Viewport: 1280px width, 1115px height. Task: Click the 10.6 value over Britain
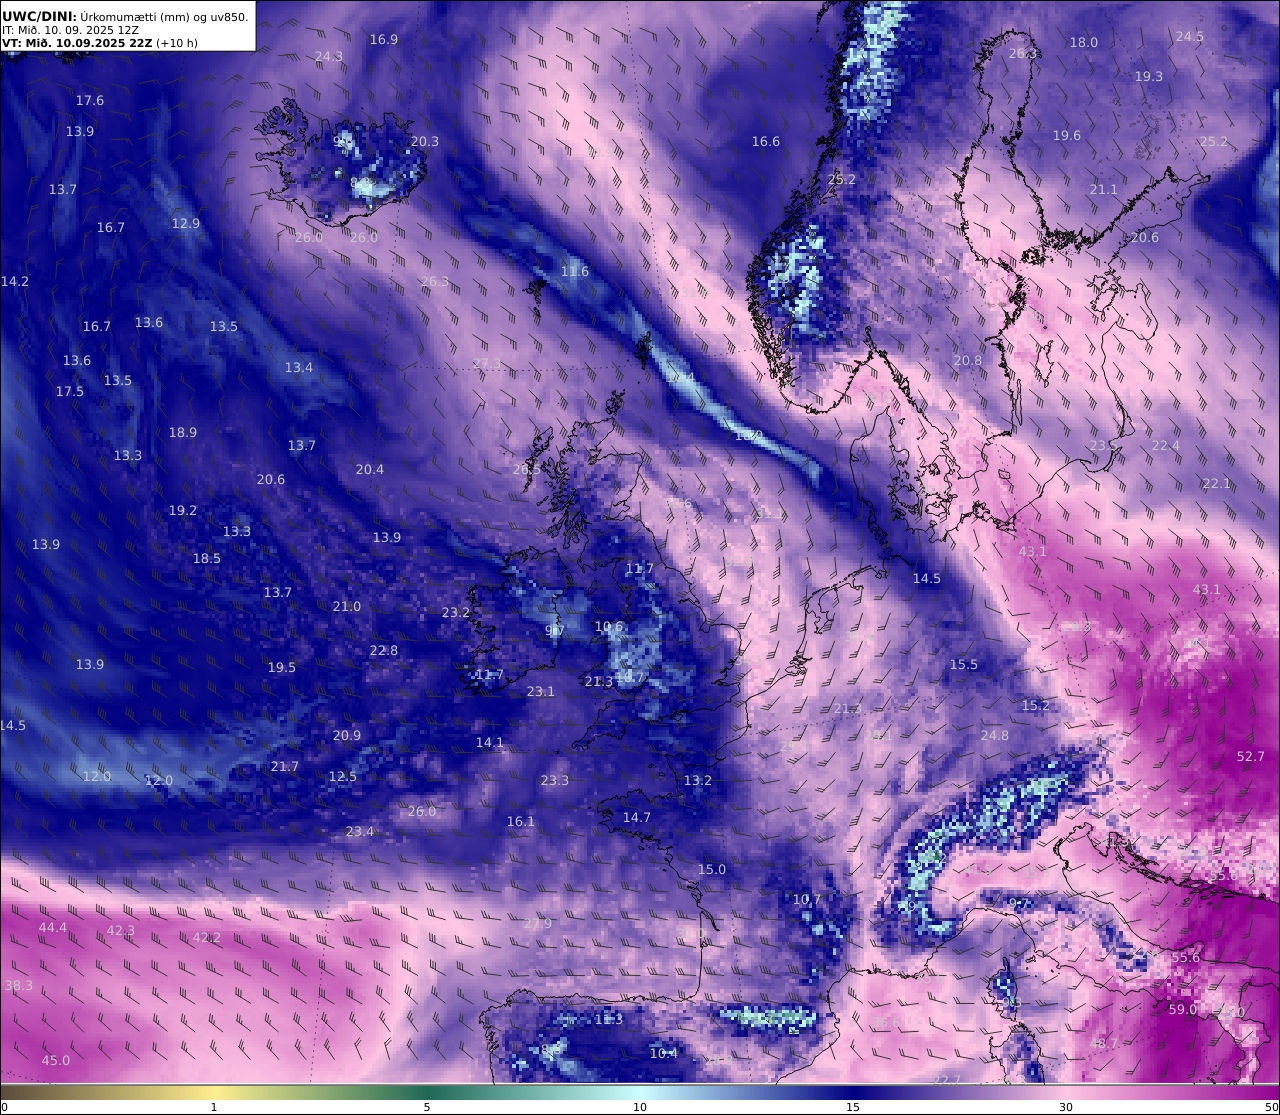pos(609,627)
